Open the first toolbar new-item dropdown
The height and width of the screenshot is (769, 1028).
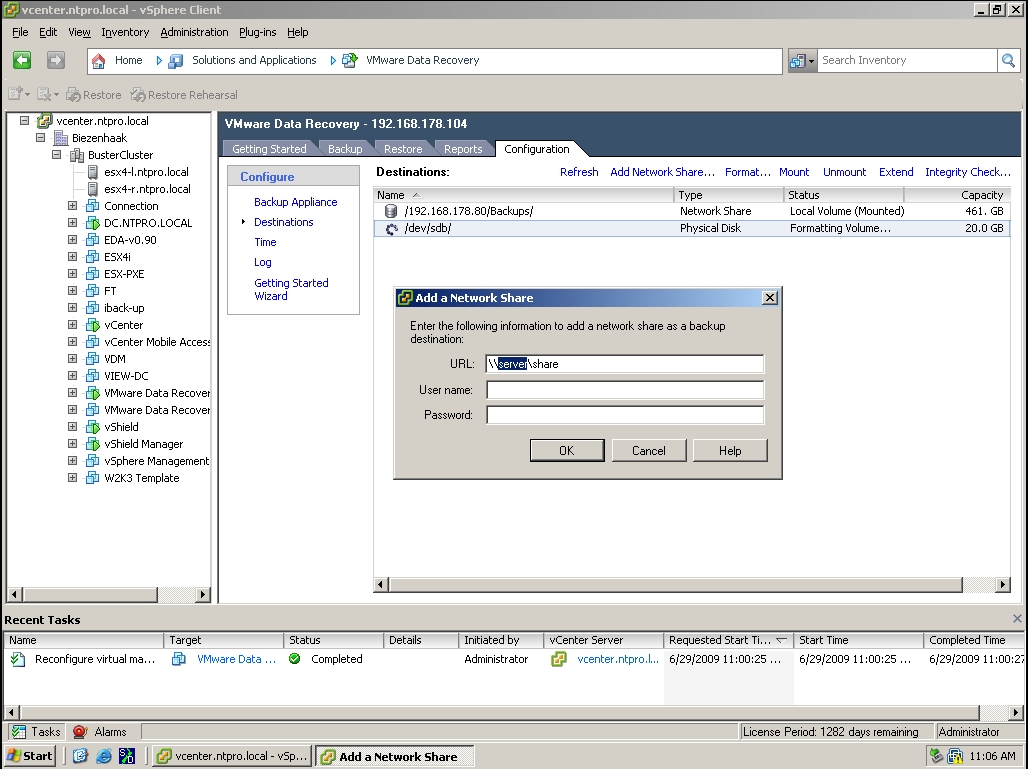pos(19,94)
